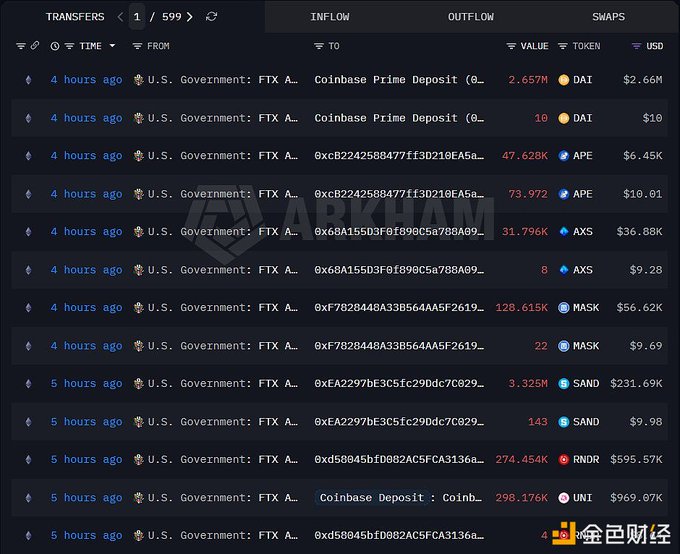Viewport: 680px width, 554px height.
Task: Click the 8 AXS value cell
Action: pos(544,270)
